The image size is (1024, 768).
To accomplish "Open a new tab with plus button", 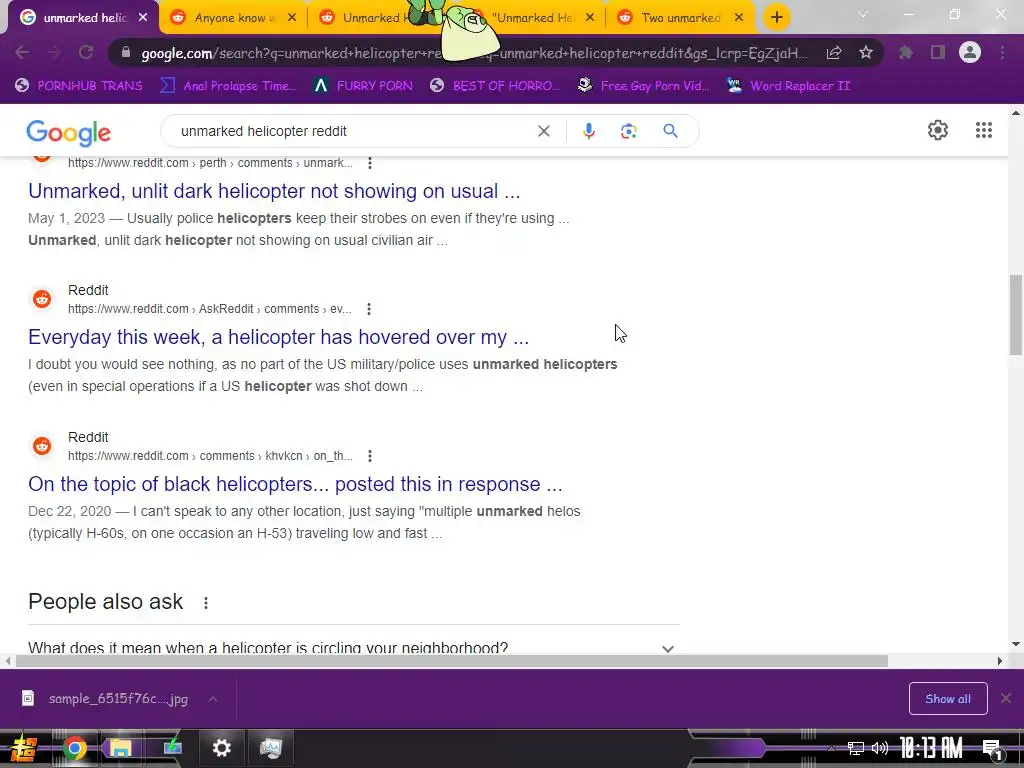I will pos(776,17).
